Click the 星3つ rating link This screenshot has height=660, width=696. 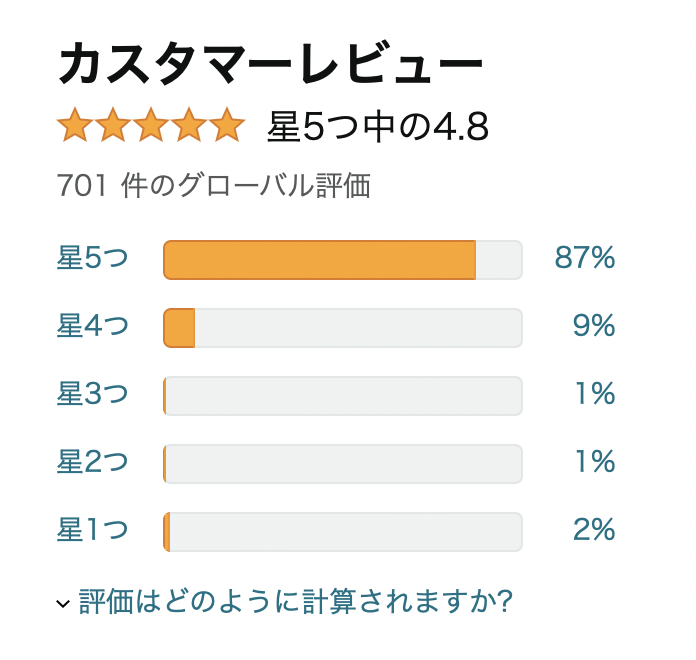93,395
